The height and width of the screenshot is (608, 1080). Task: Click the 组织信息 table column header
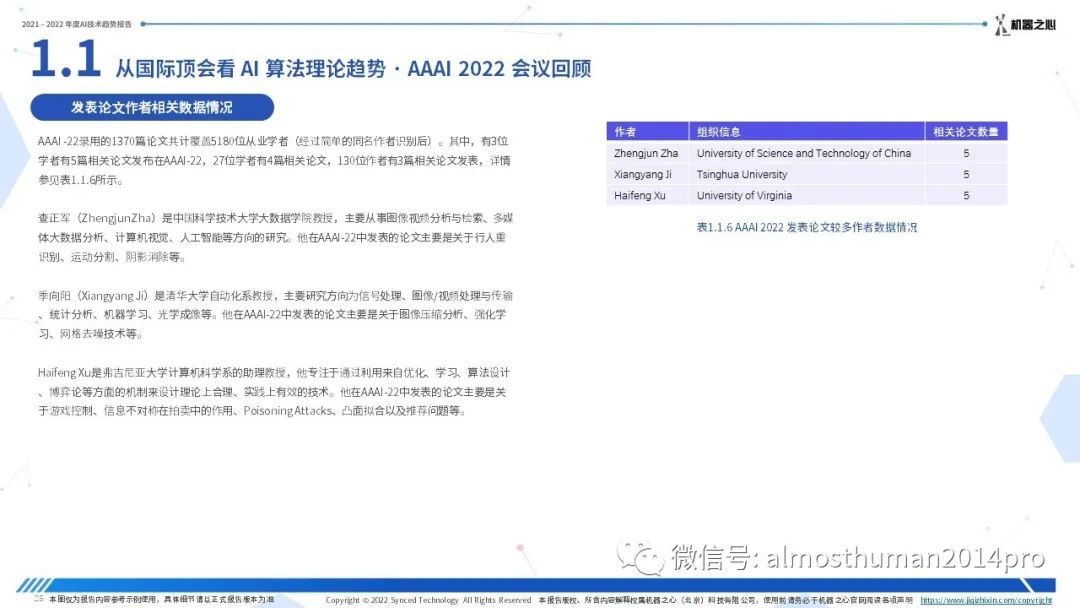click(x=806, y=131)
